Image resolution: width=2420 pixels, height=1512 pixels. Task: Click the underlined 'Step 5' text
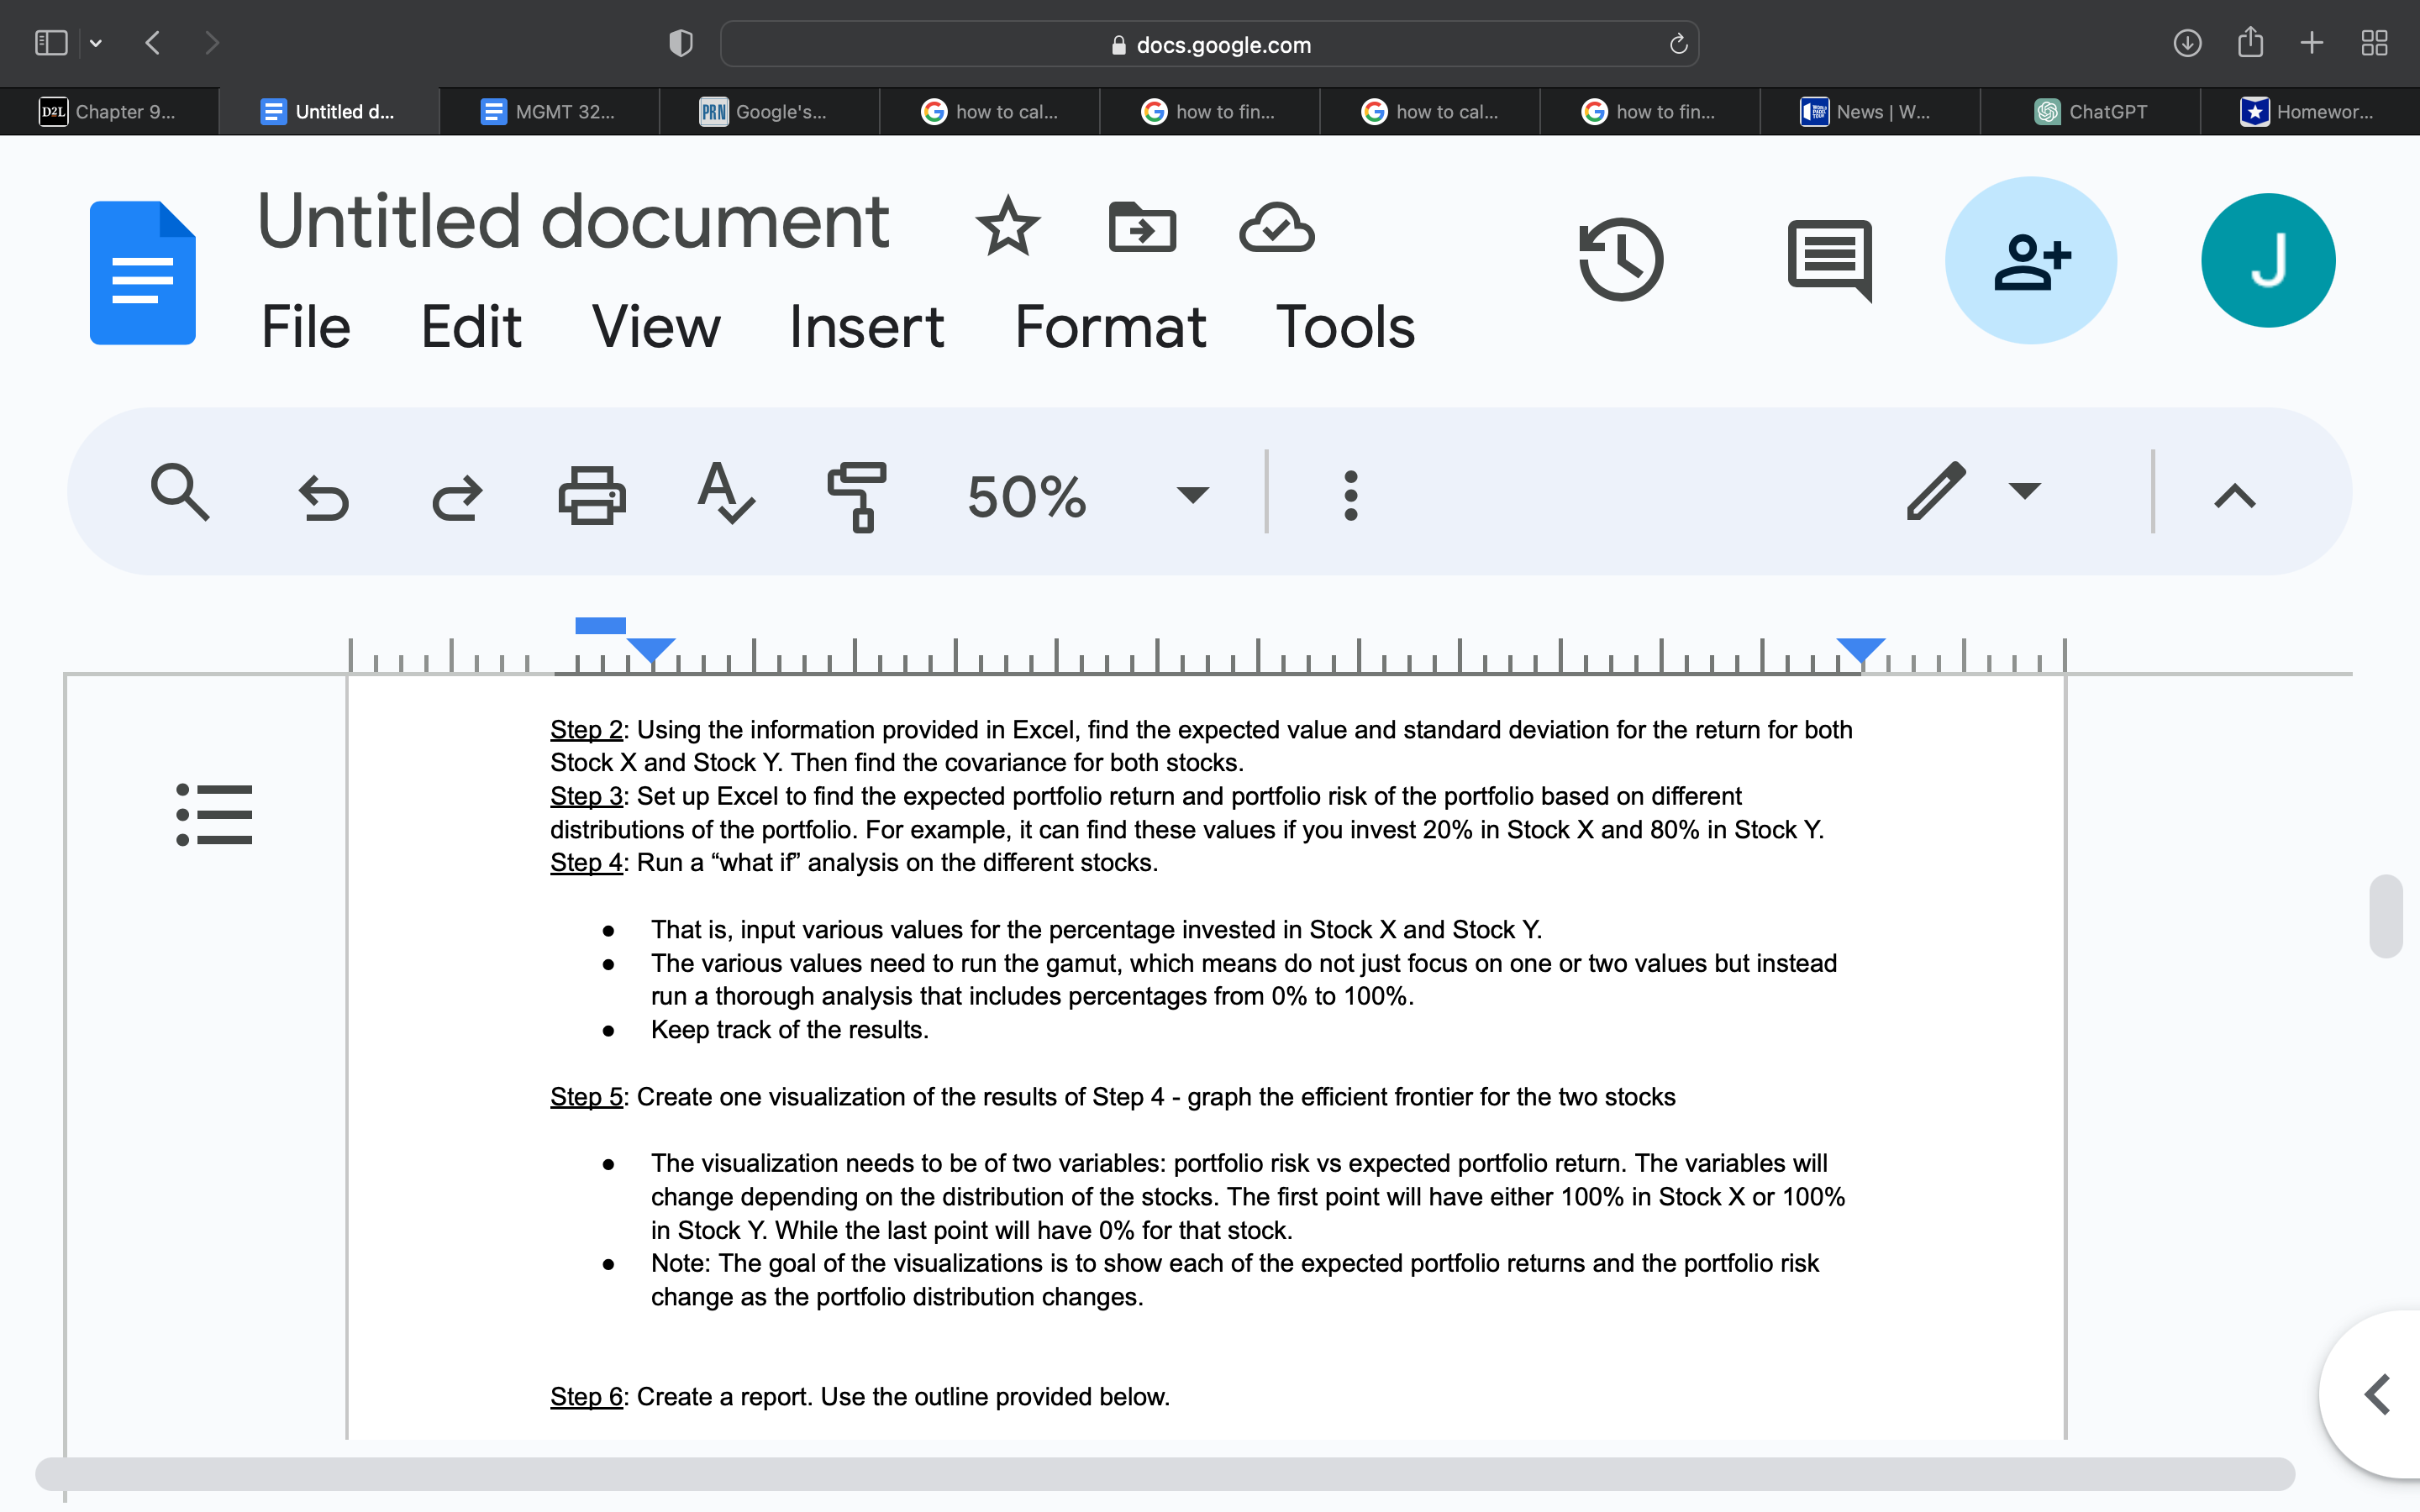(x=586, y=1097)
